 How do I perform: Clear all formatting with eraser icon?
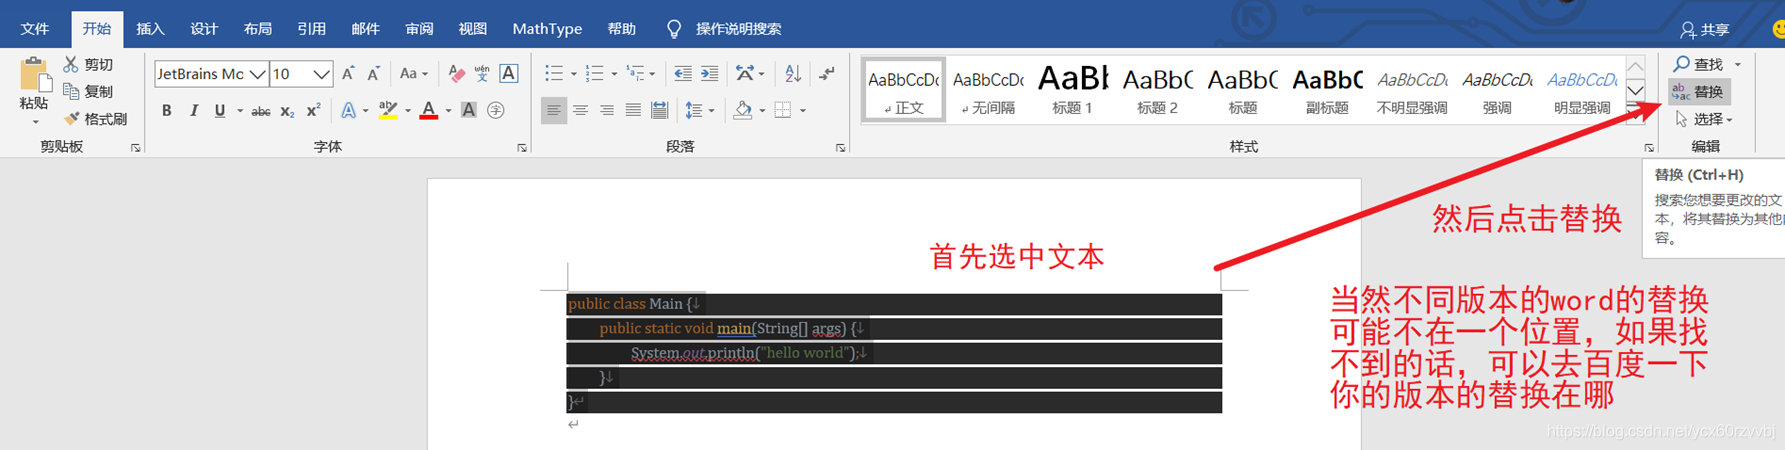(457, 73)
